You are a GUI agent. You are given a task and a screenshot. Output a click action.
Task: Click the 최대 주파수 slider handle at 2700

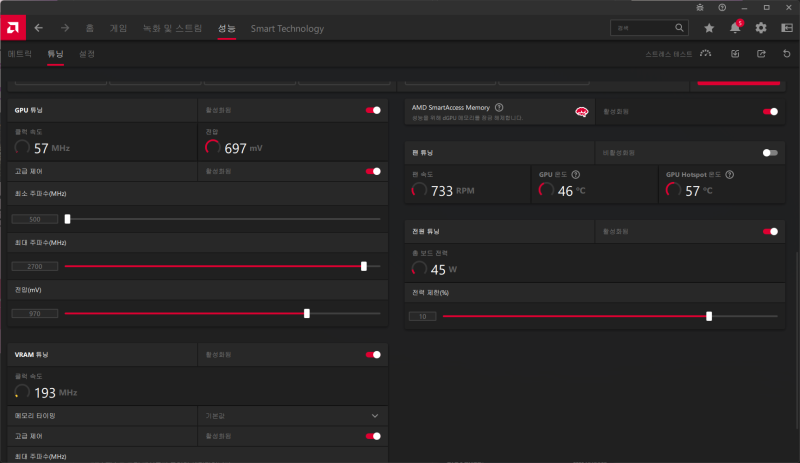coord(364,266)
